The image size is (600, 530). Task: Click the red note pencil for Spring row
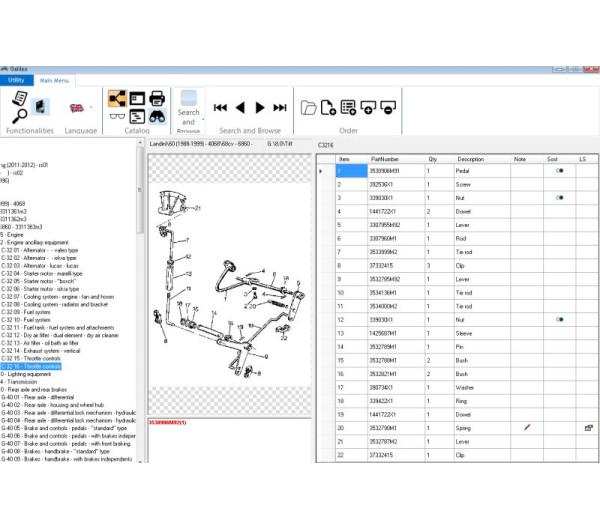point(527,428)
